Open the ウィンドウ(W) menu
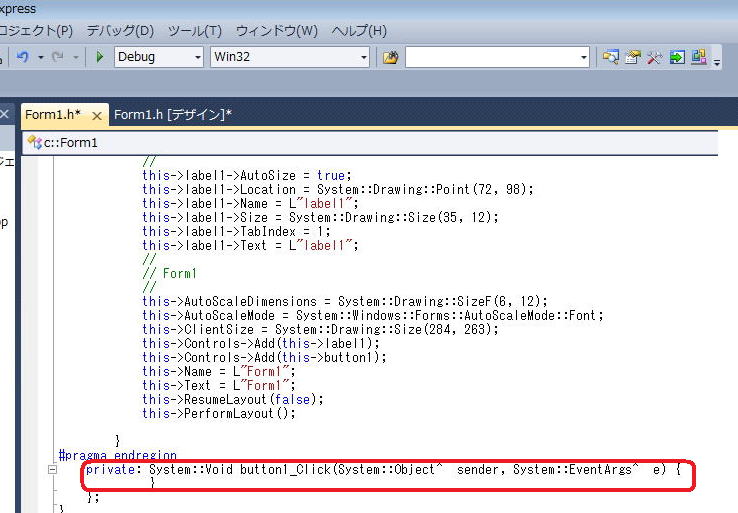 click(276, 31)
